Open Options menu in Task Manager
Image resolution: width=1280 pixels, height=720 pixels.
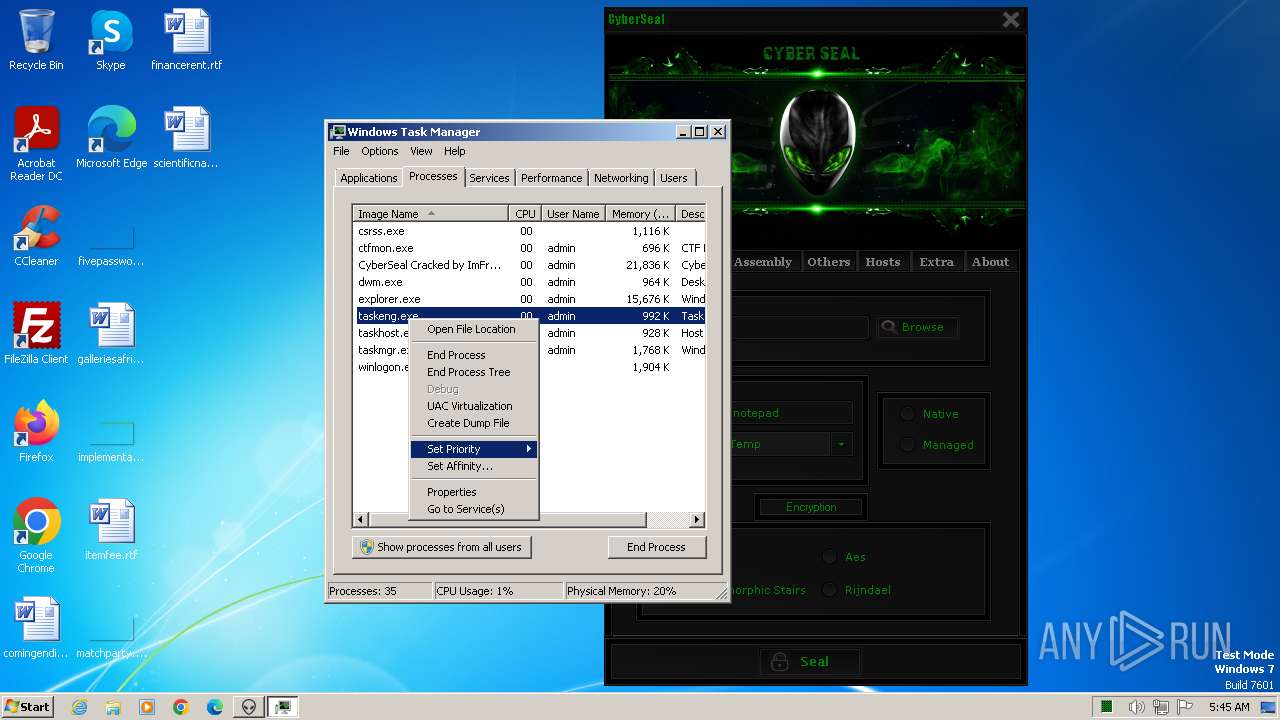(x=380, y=151)
